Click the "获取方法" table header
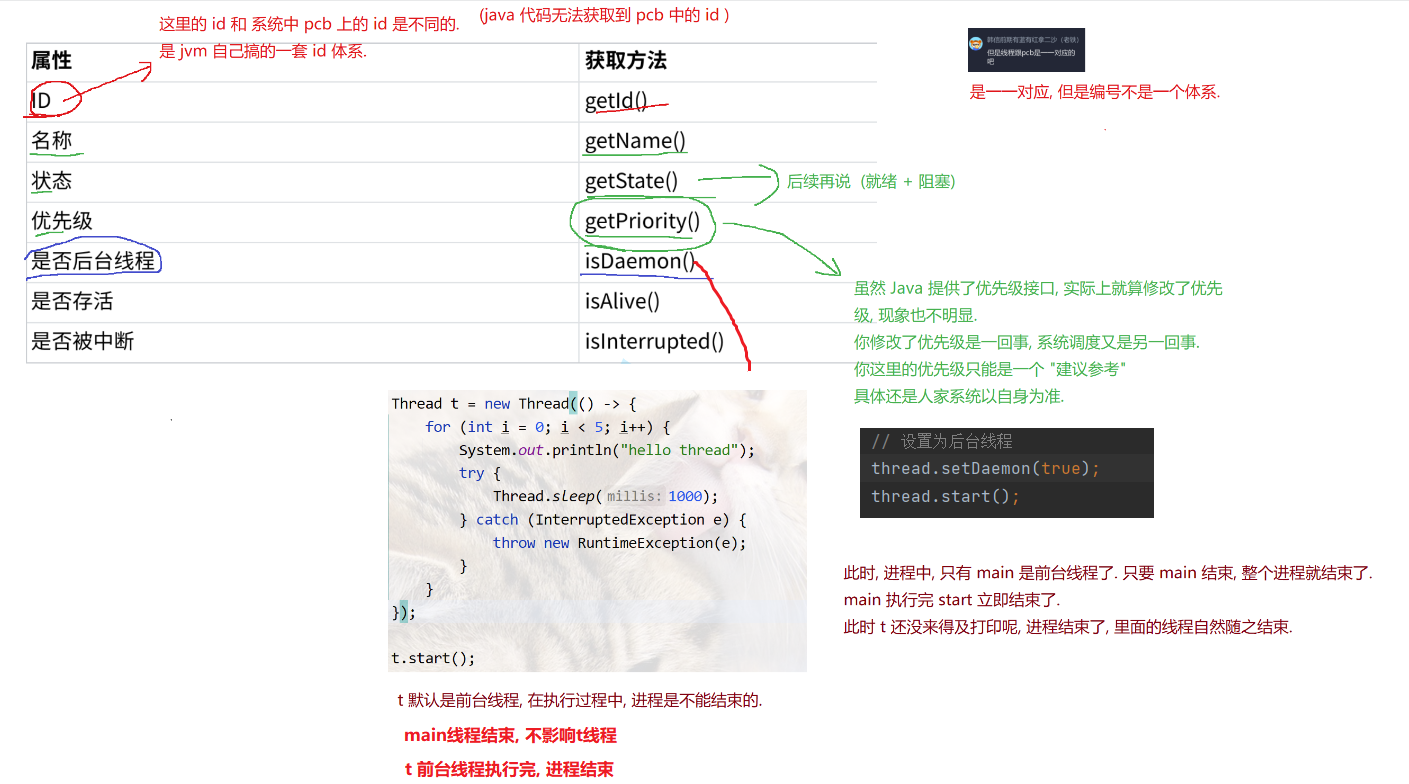Screen dimensions: 1409x784 pos(626,60)
